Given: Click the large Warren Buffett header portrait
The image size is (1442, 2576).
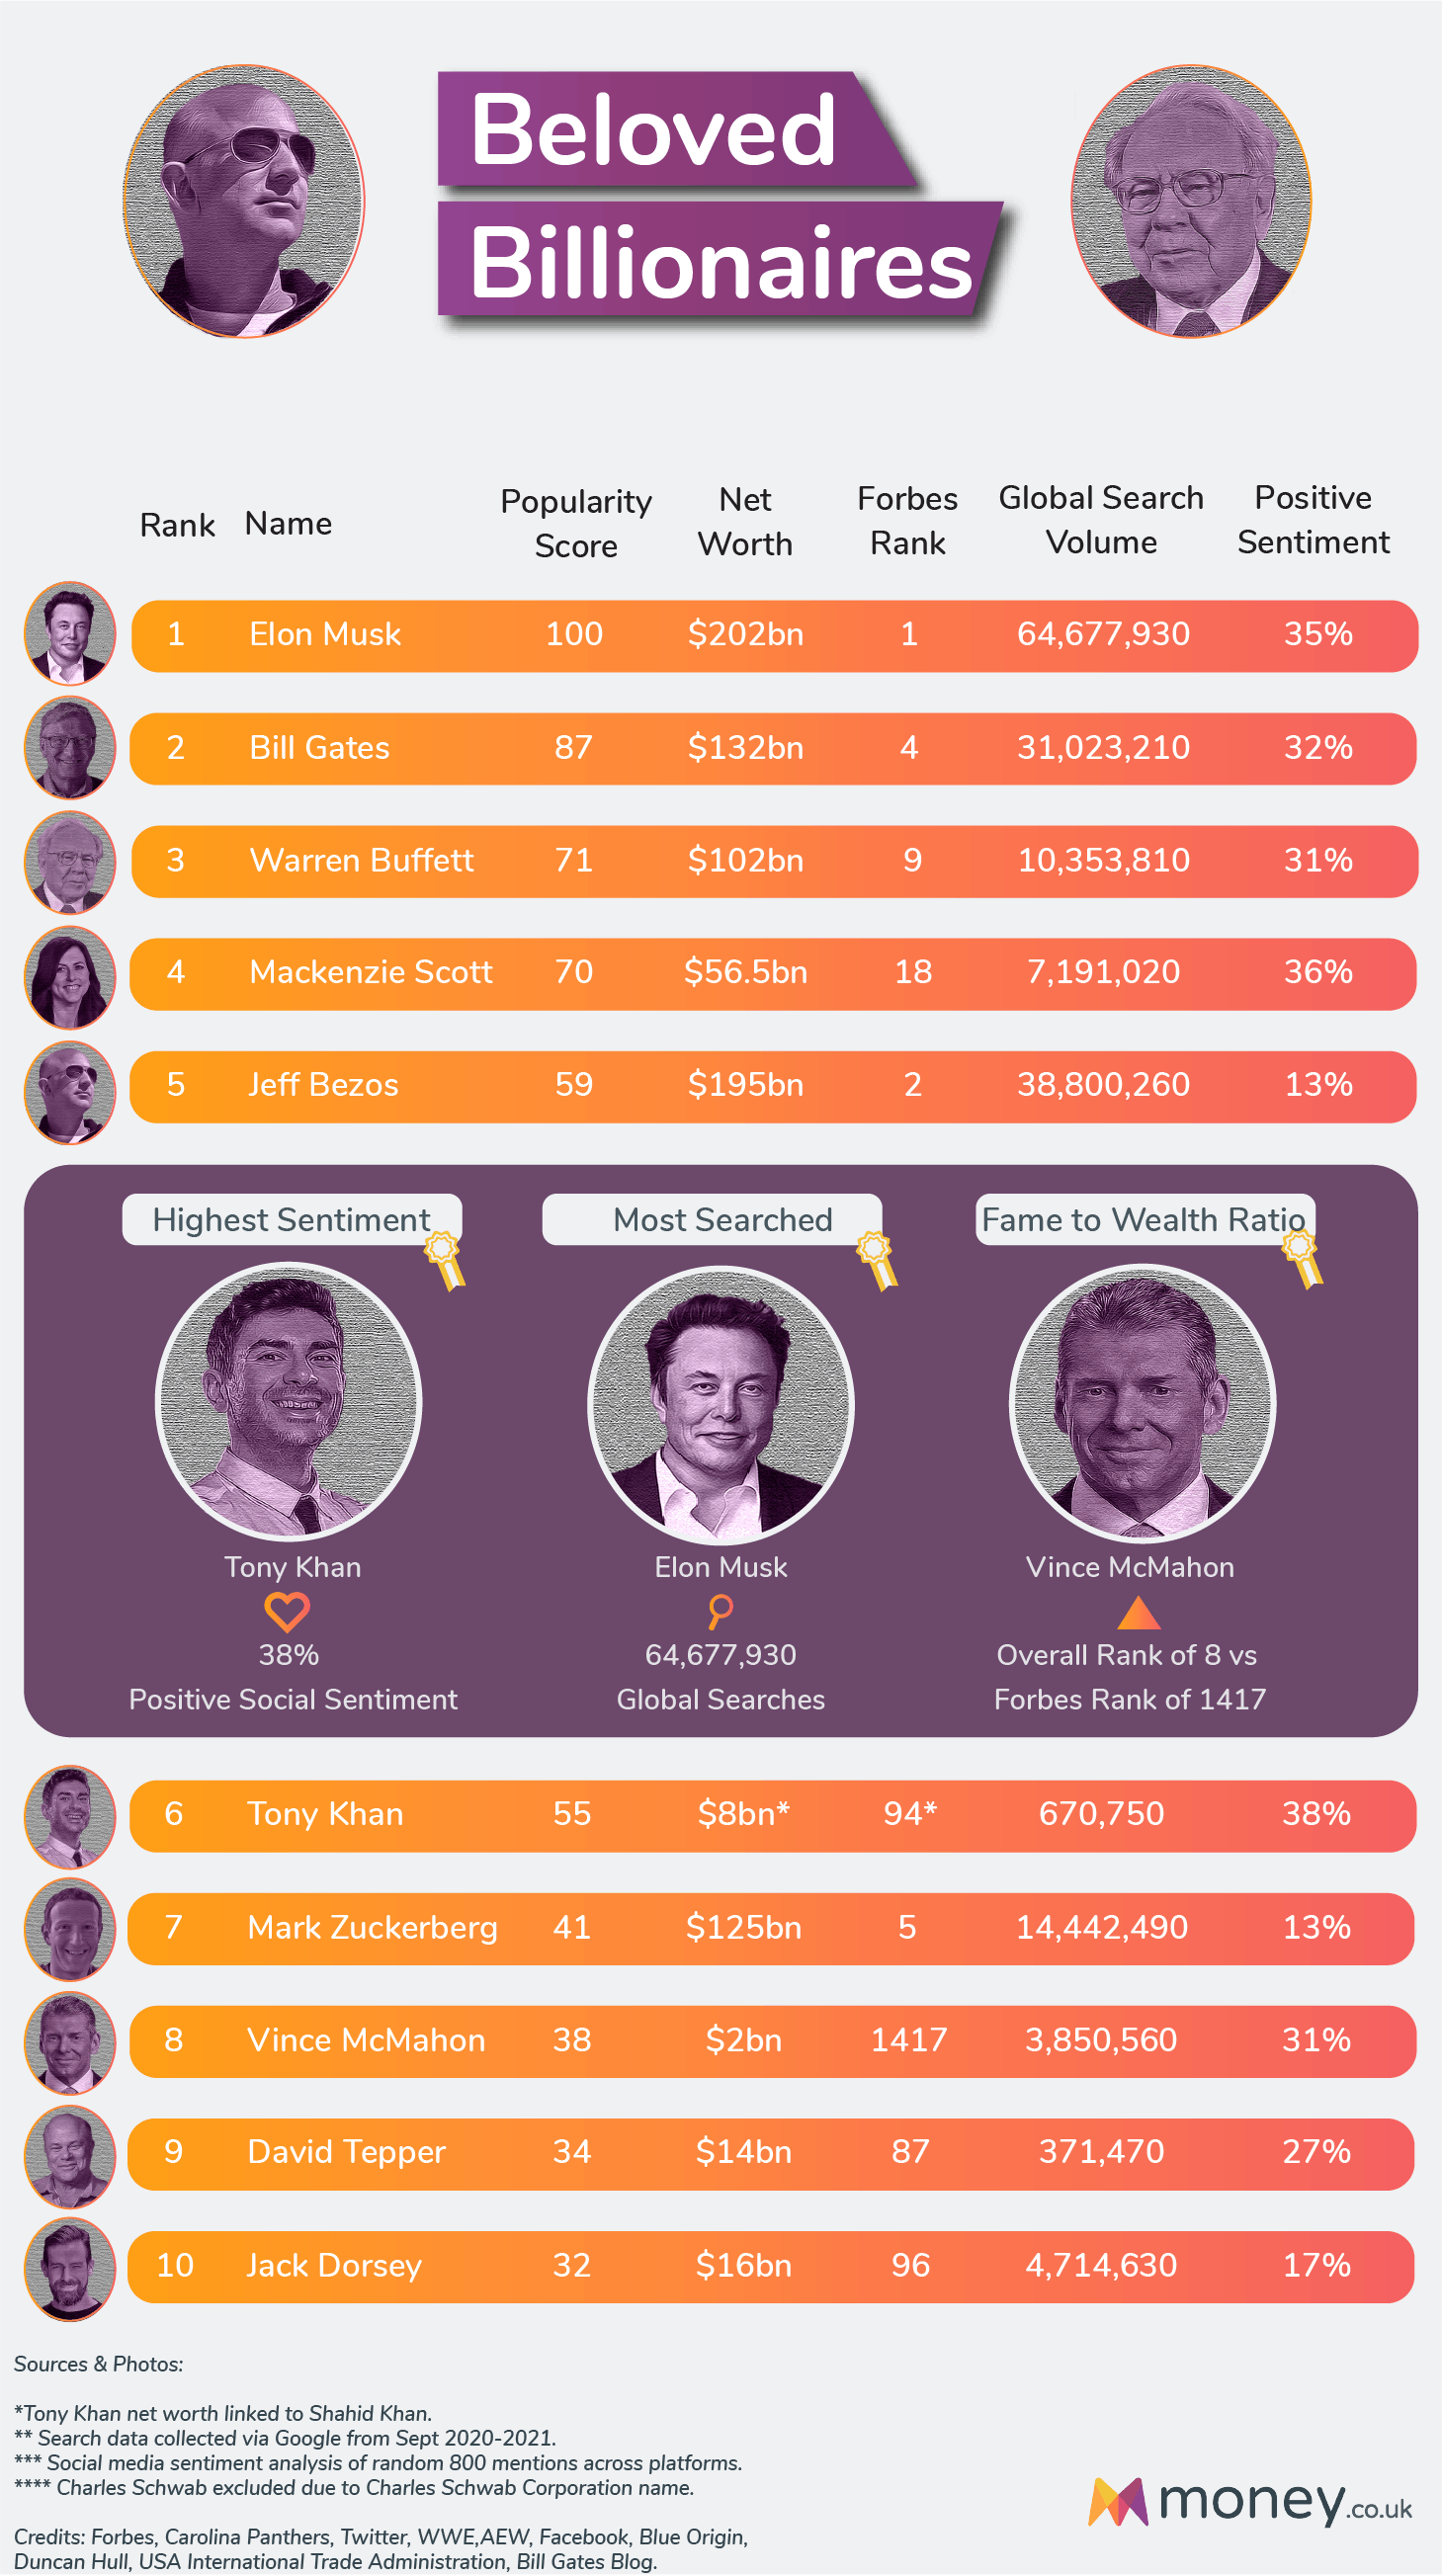Looking at the screenshot, I should click(1190, 202).
